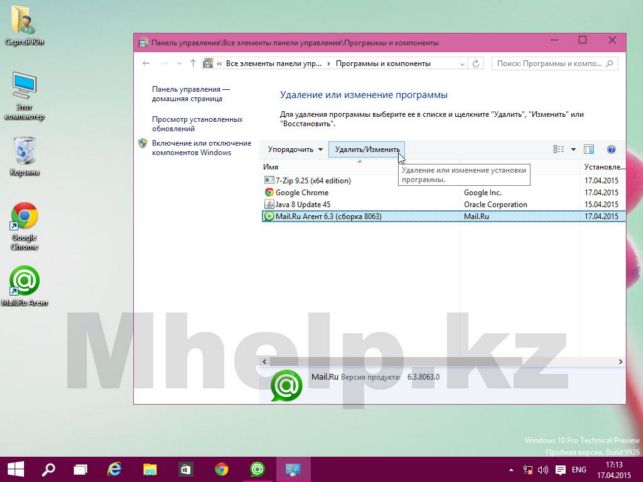Viewport: 643px width, 482px height.
Task: Go up one level arrow
Action: (193, 64)
